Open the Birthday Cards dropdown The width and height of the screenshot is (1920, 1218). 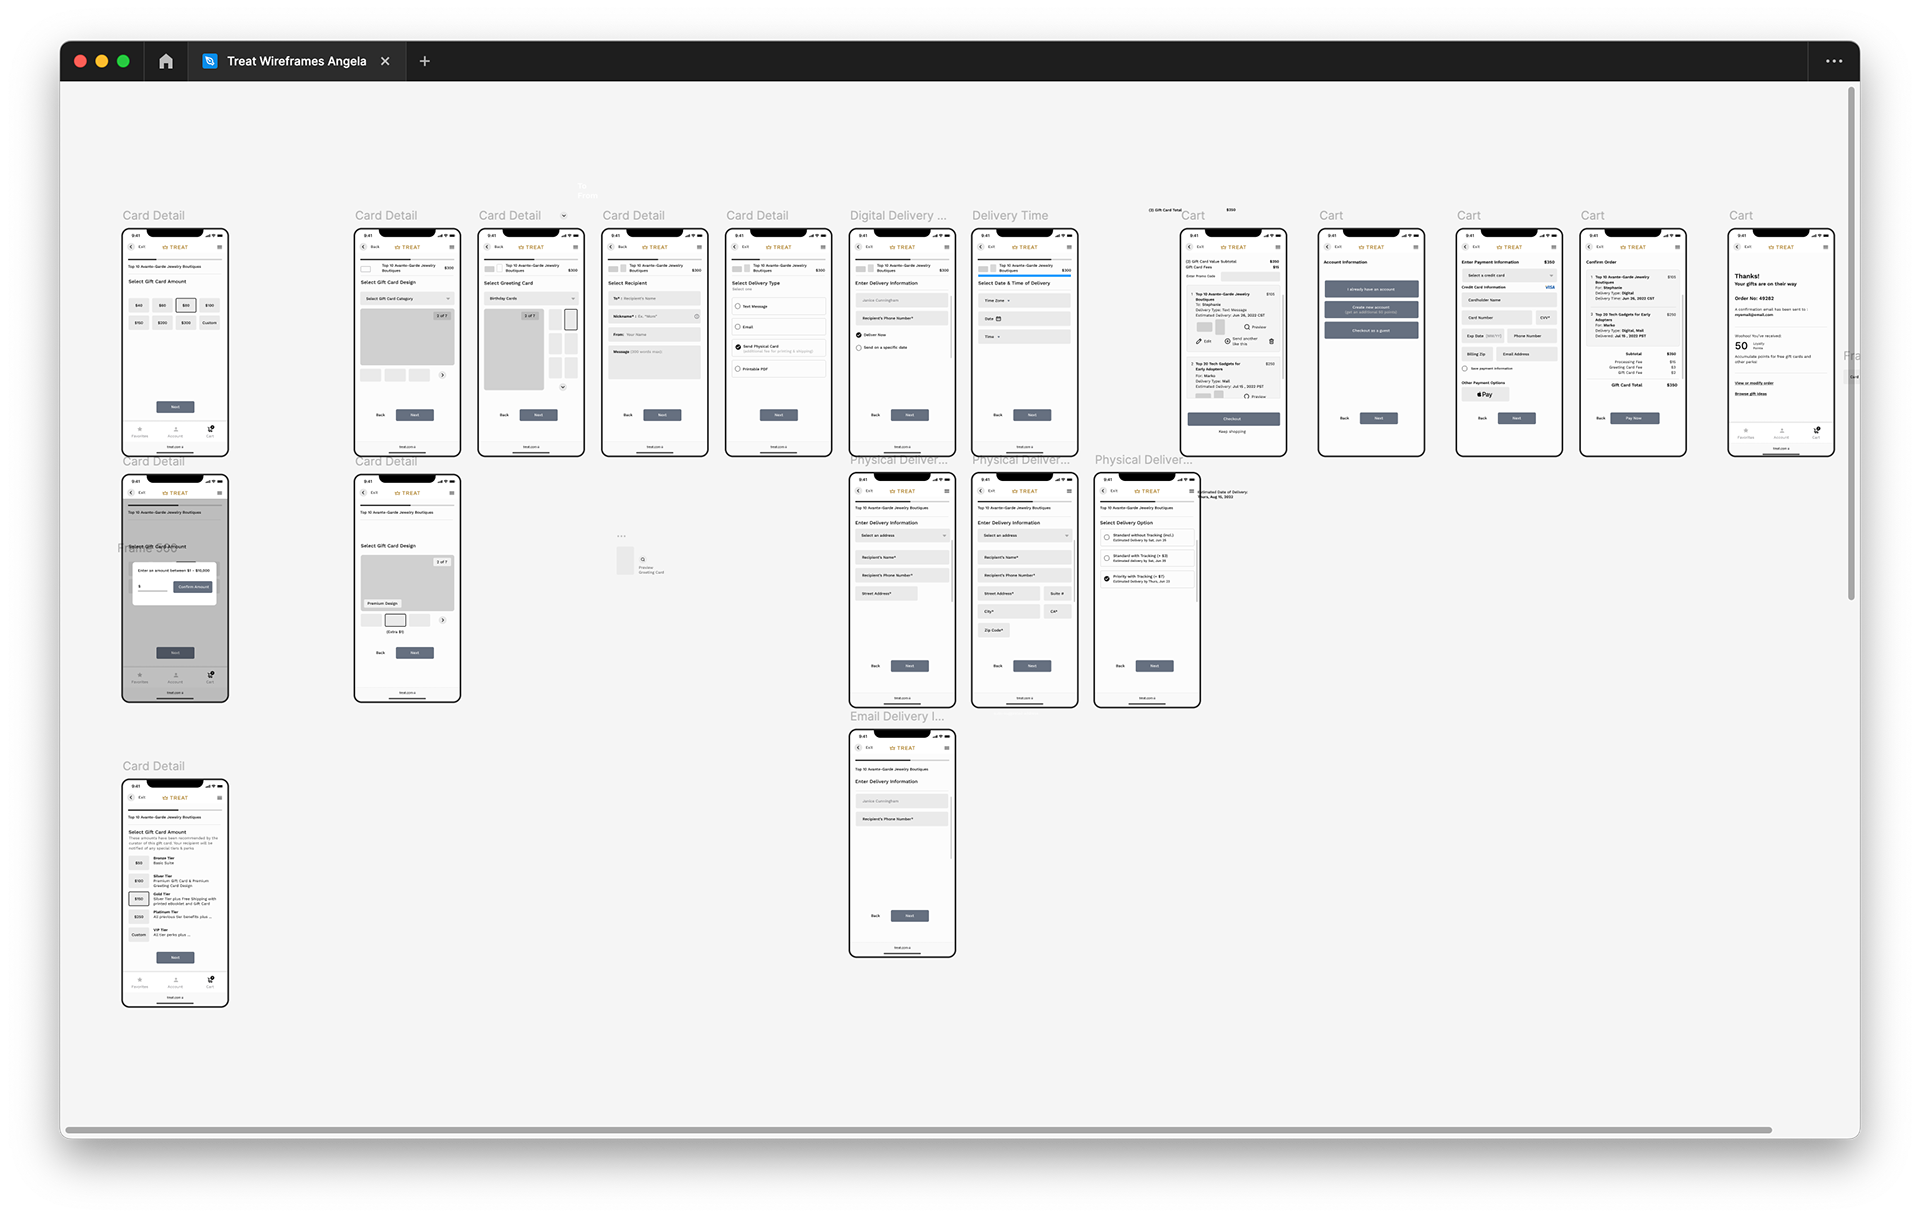click(531, 298)
